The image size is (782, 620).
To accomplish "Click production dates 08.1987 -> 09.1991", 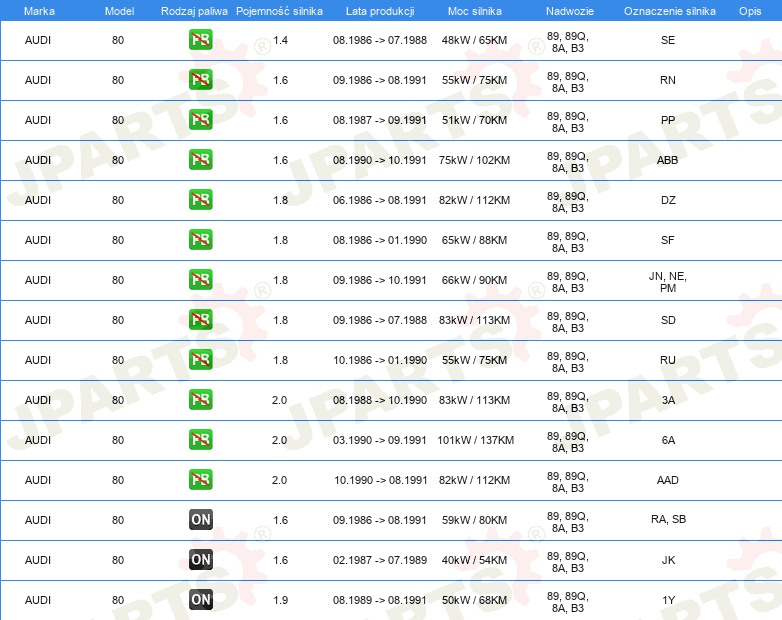I will [x=380, y=120].
